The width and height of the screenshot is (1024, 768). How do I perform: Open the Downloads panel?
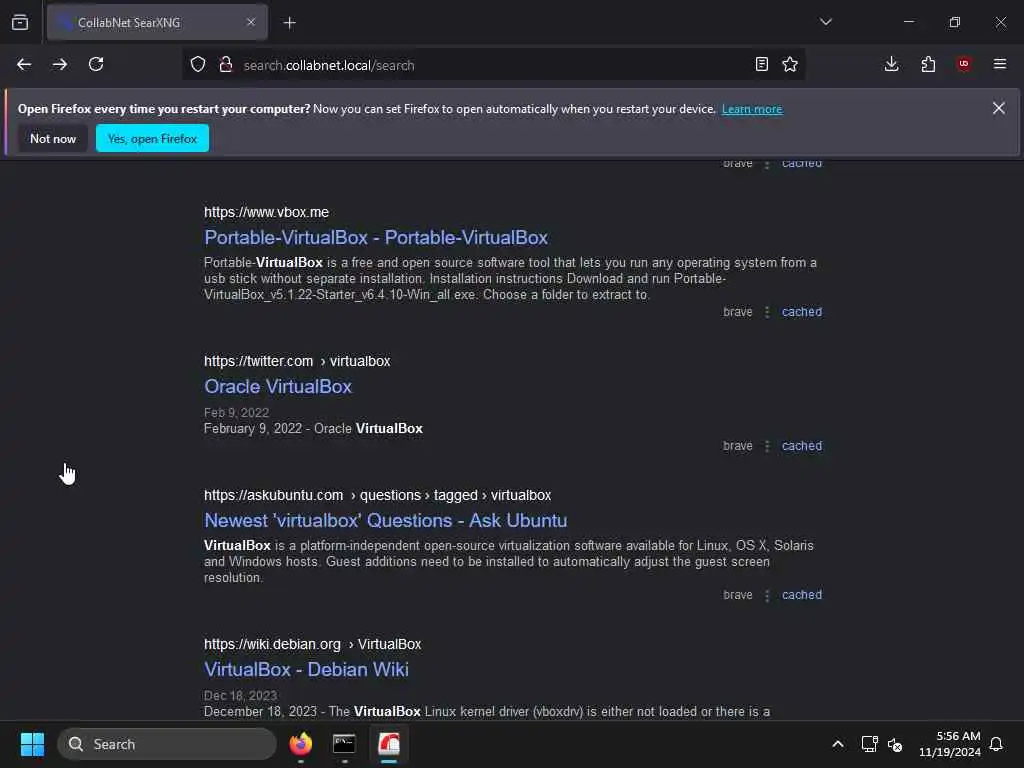pos(891,64)
